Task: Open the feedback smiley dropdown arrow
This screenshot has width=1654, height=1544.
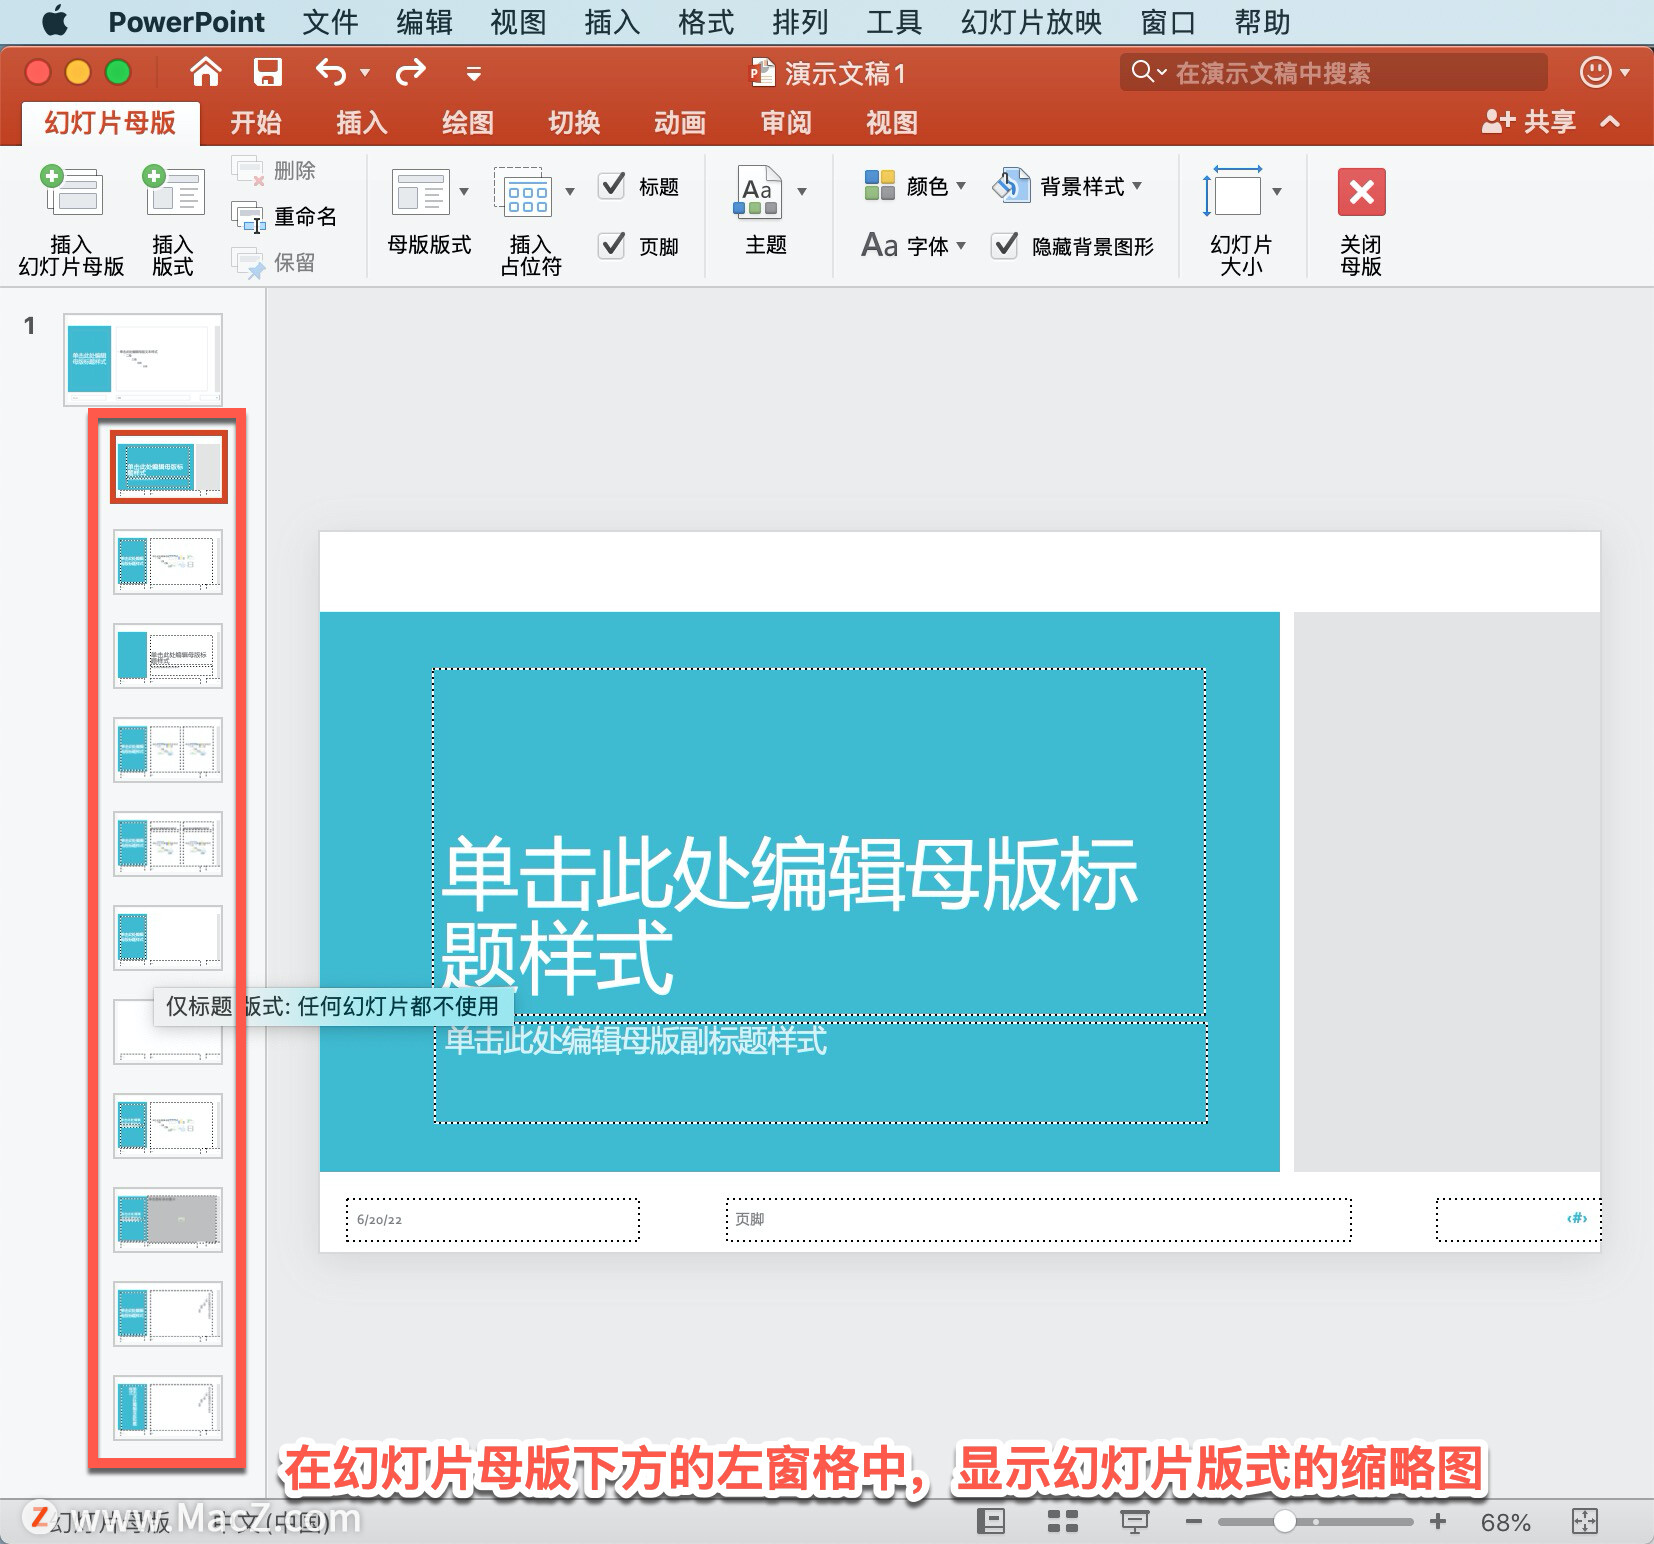Action: click(x=1625, y=72)
